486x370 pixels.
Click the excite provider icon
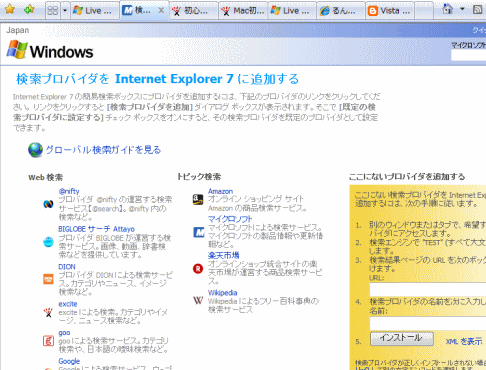point(48,312)
